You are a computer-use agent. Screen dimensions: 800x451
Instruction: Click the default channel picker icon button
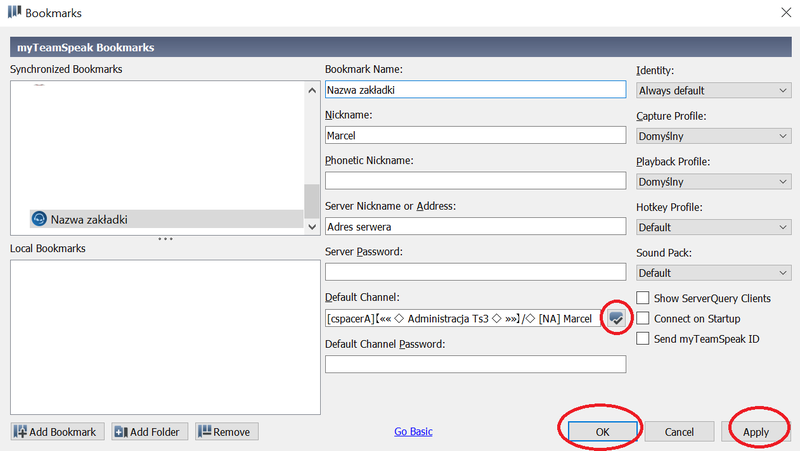click(616, 318)
